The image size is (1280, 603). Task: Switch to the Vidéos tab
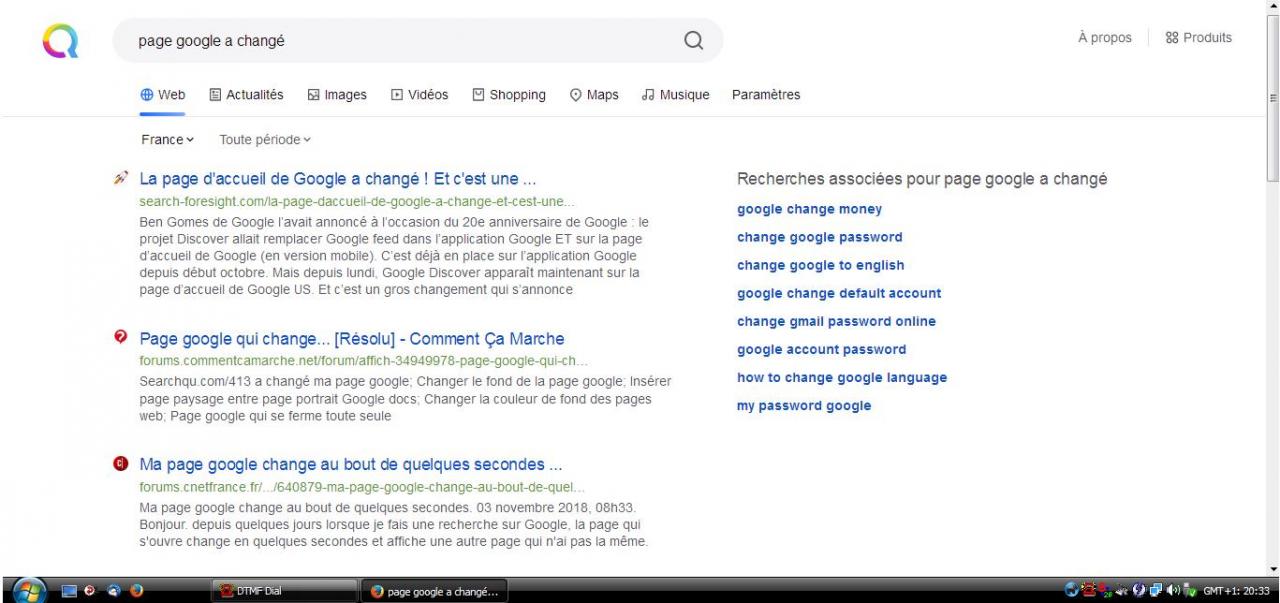(419, 95)
